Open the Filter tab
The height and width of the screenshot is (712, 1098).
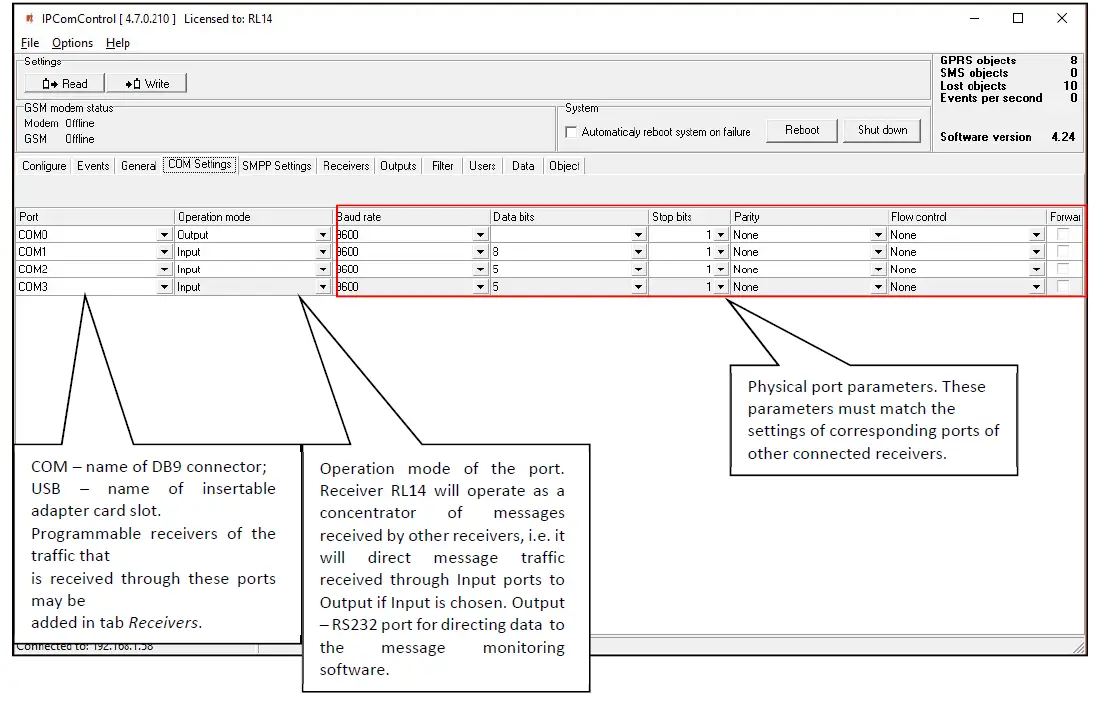point(443,166)
